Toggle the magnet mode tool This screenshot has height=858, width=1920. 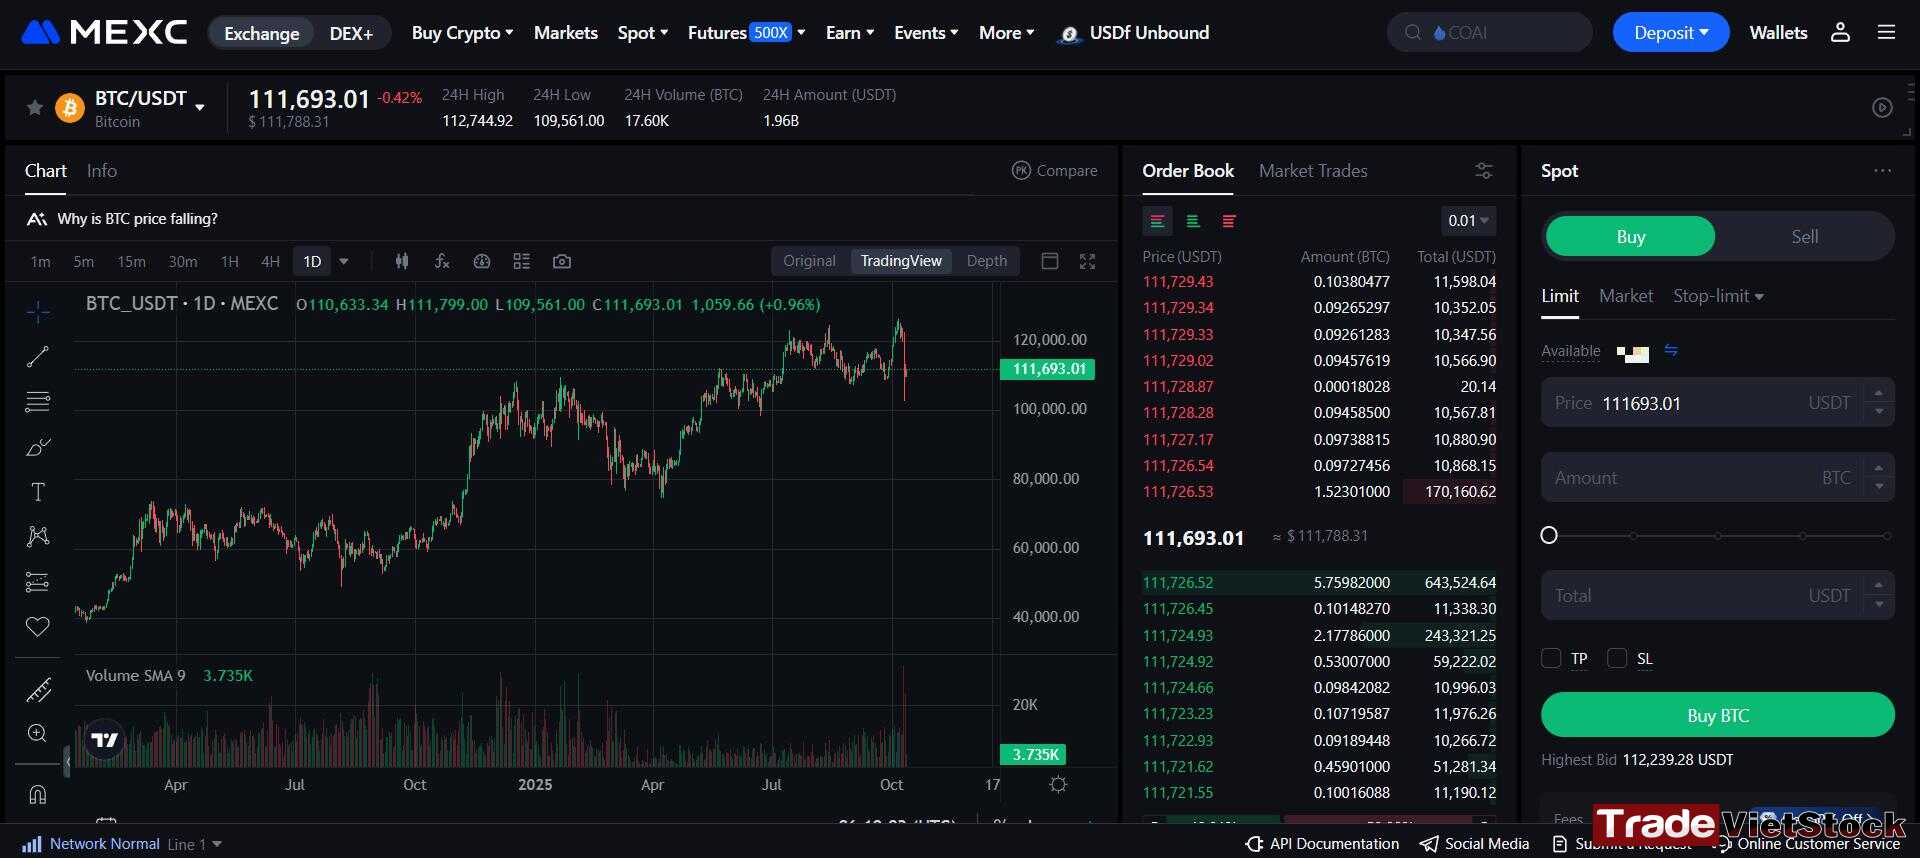pyautogui.click(x=38, y=795)
